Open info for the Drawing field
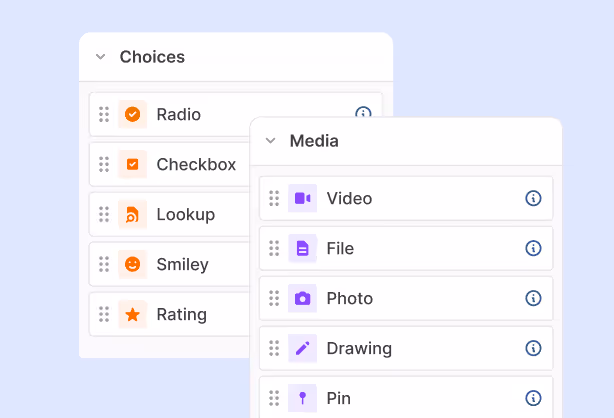Screen dimensions: 614x418 point(533,348)
